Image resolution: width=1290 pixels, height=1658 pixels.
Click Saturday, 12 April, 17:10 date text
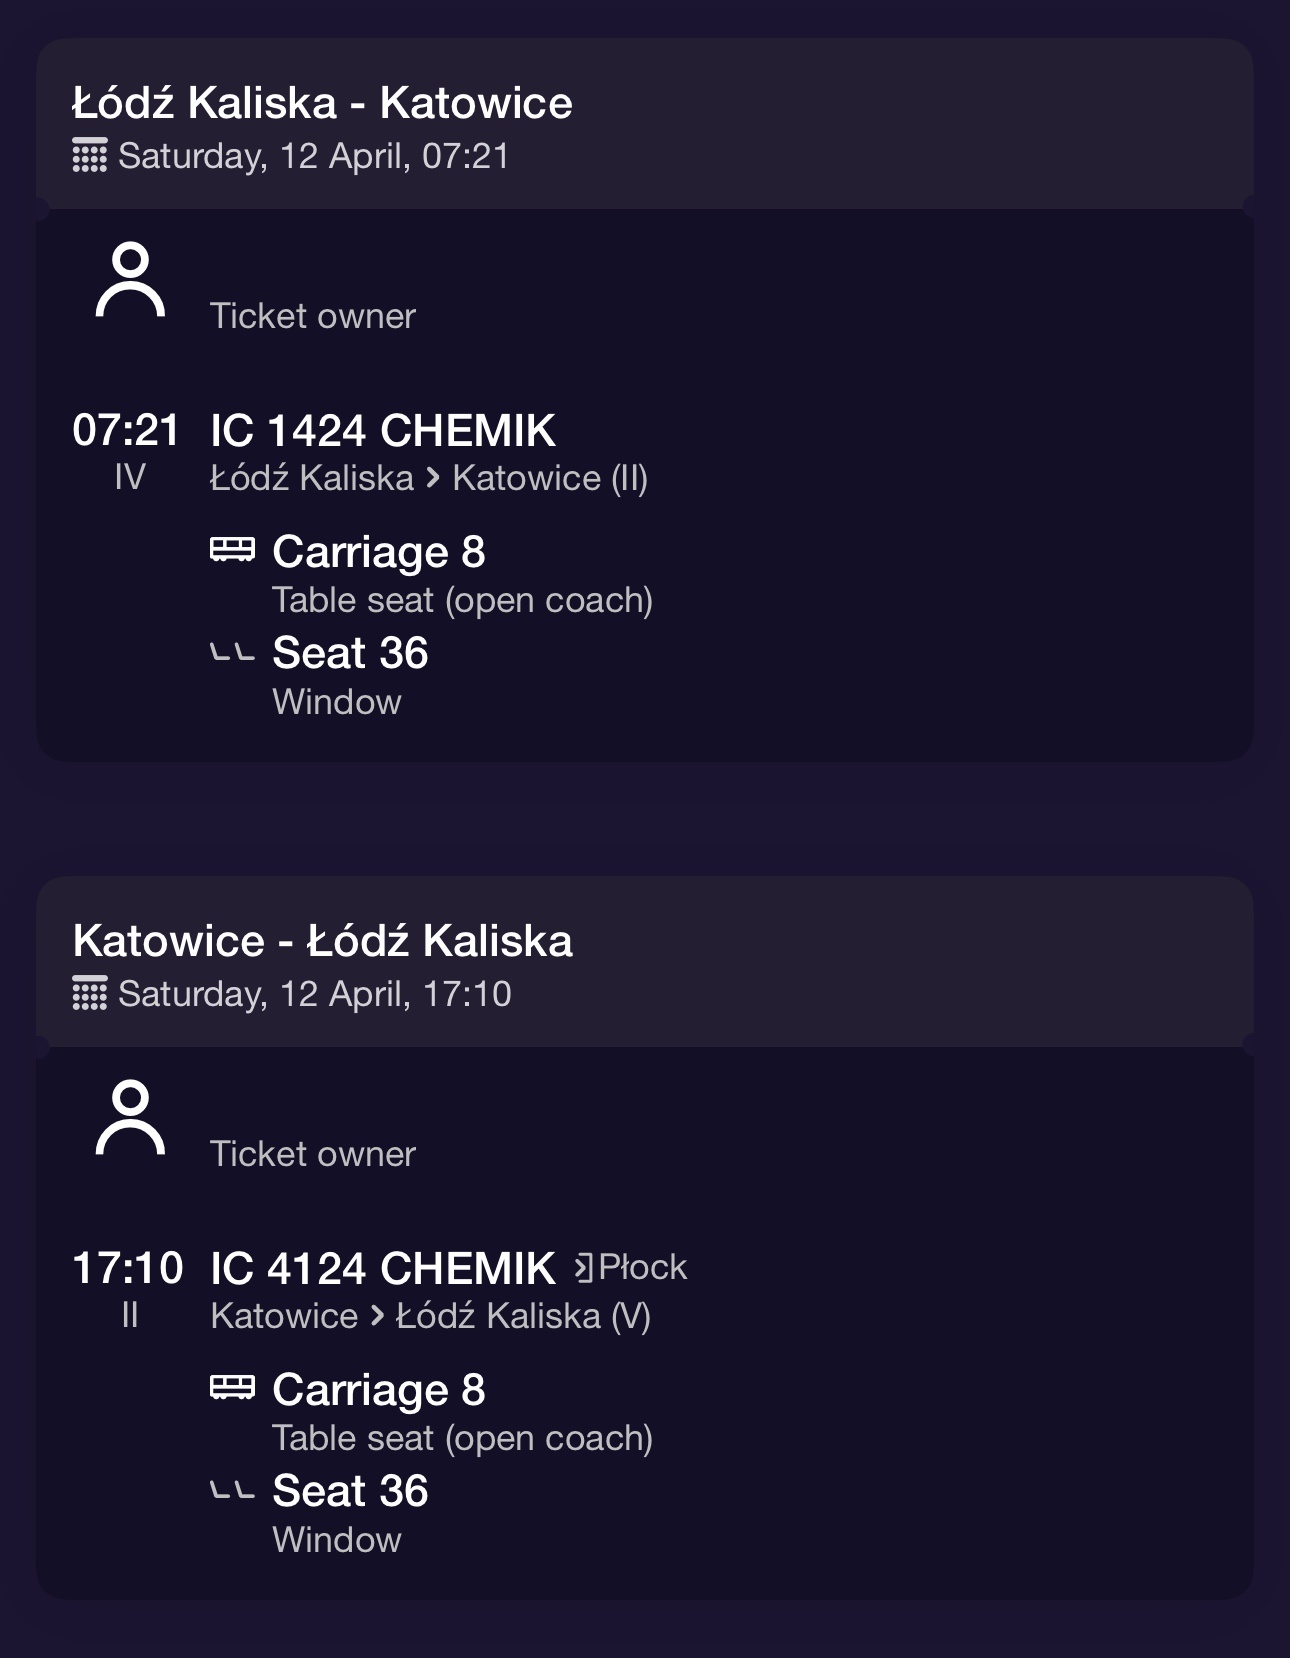[315, 995]
